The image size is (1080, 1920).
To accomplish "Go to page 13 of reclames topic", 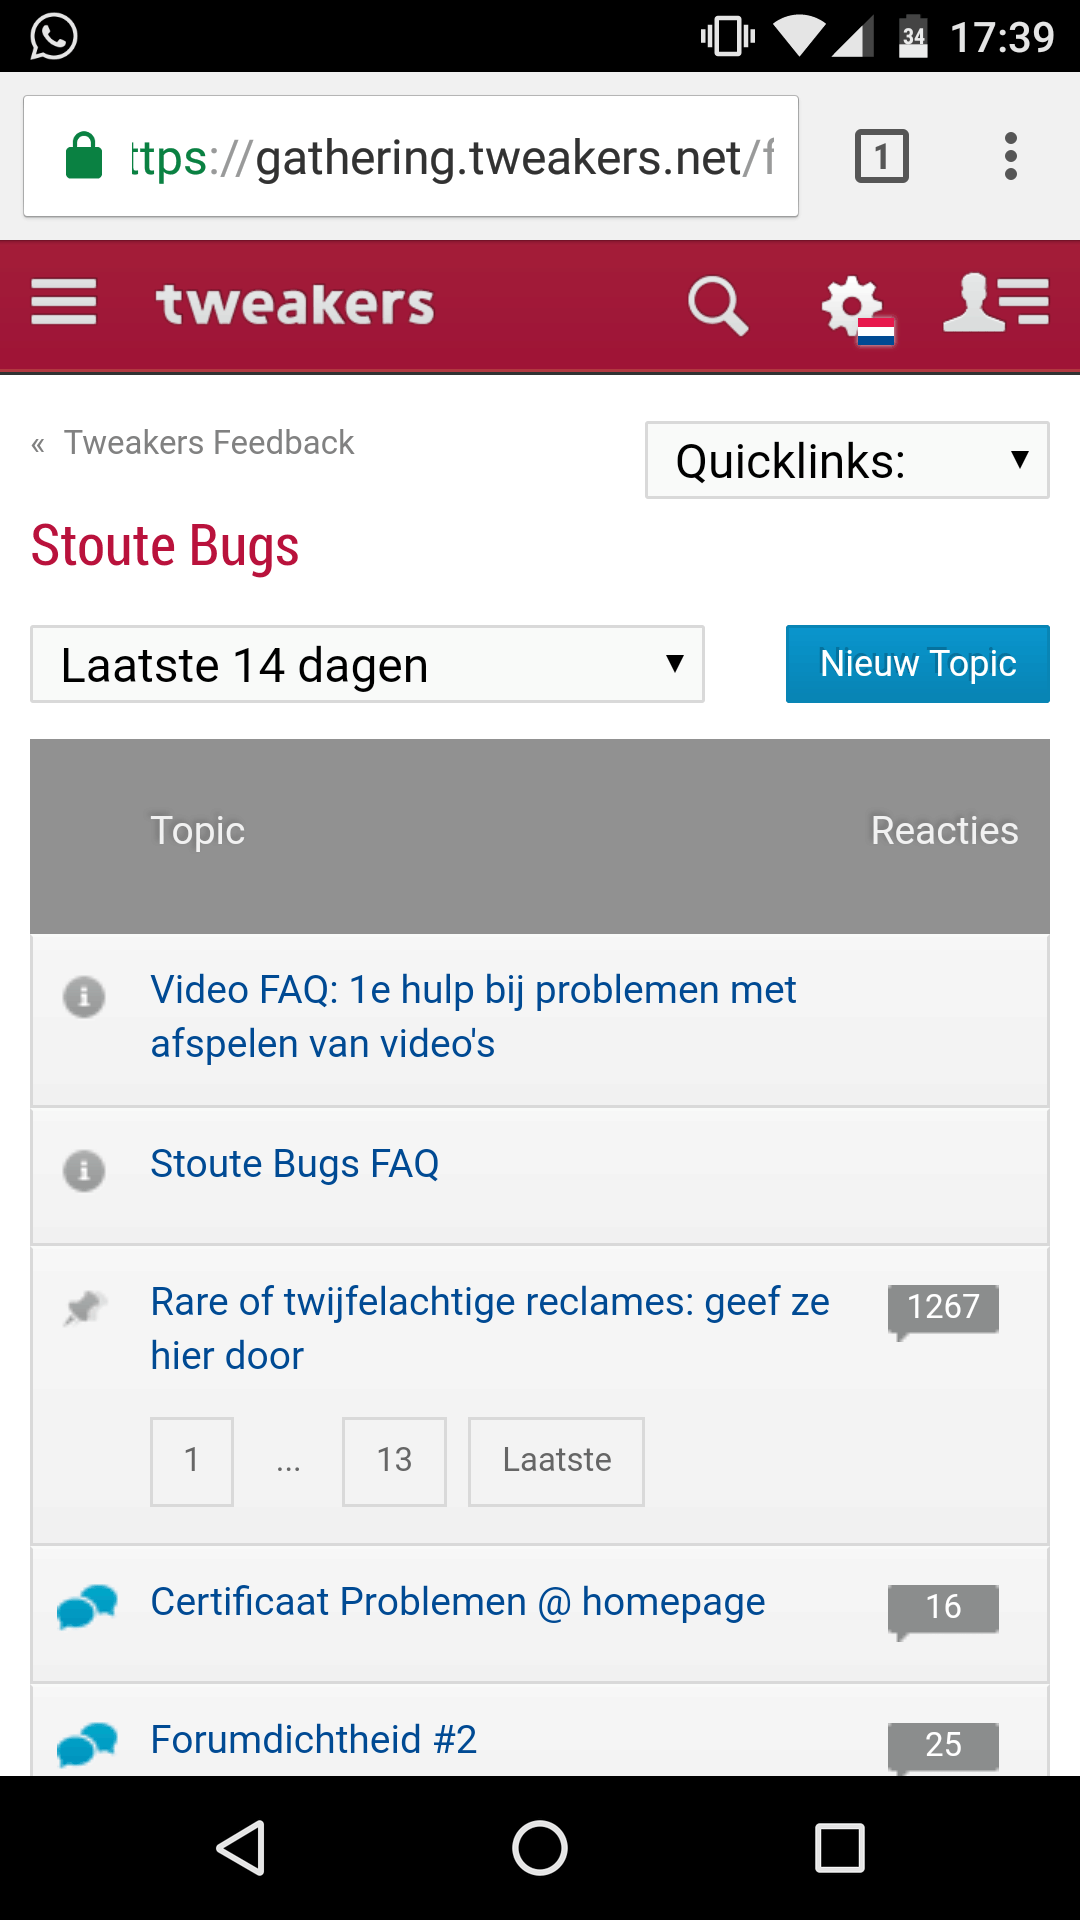I will coord(394,1461).
